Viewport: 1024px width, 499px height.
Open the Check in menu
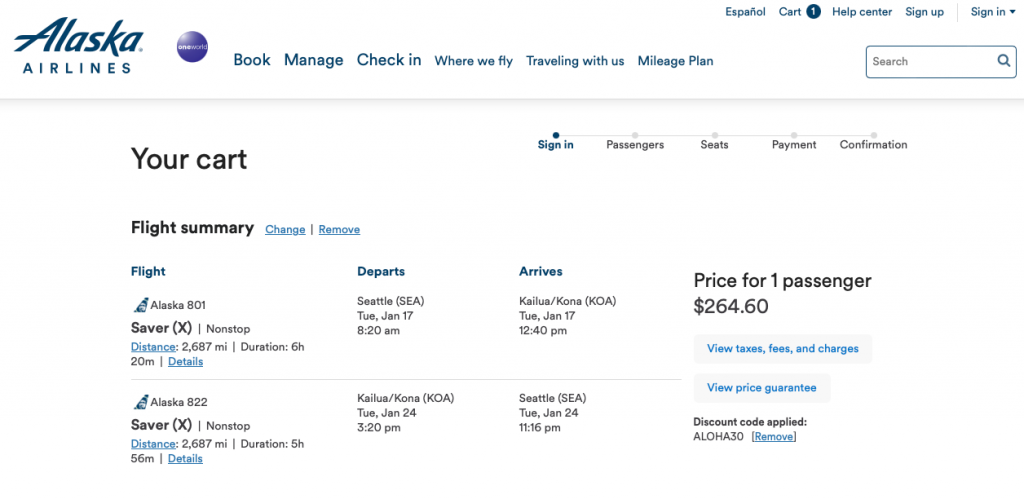[x=389, y=60]
